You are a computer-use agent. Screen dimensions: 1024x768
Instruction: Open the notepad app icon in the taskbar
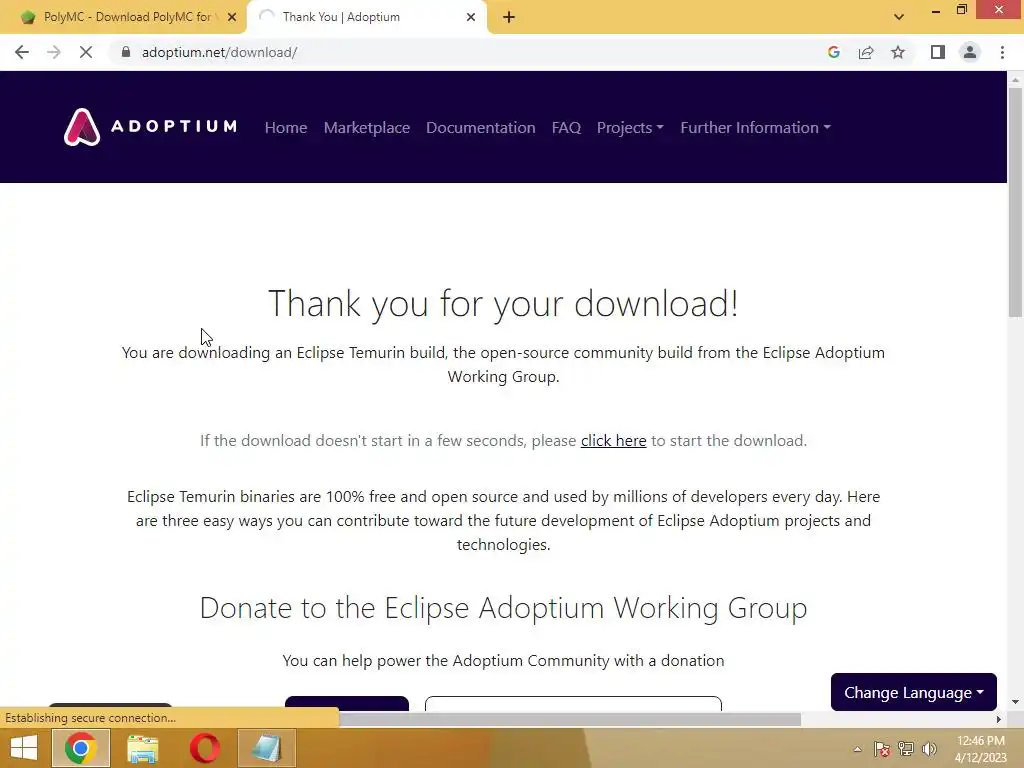(266, 748)
